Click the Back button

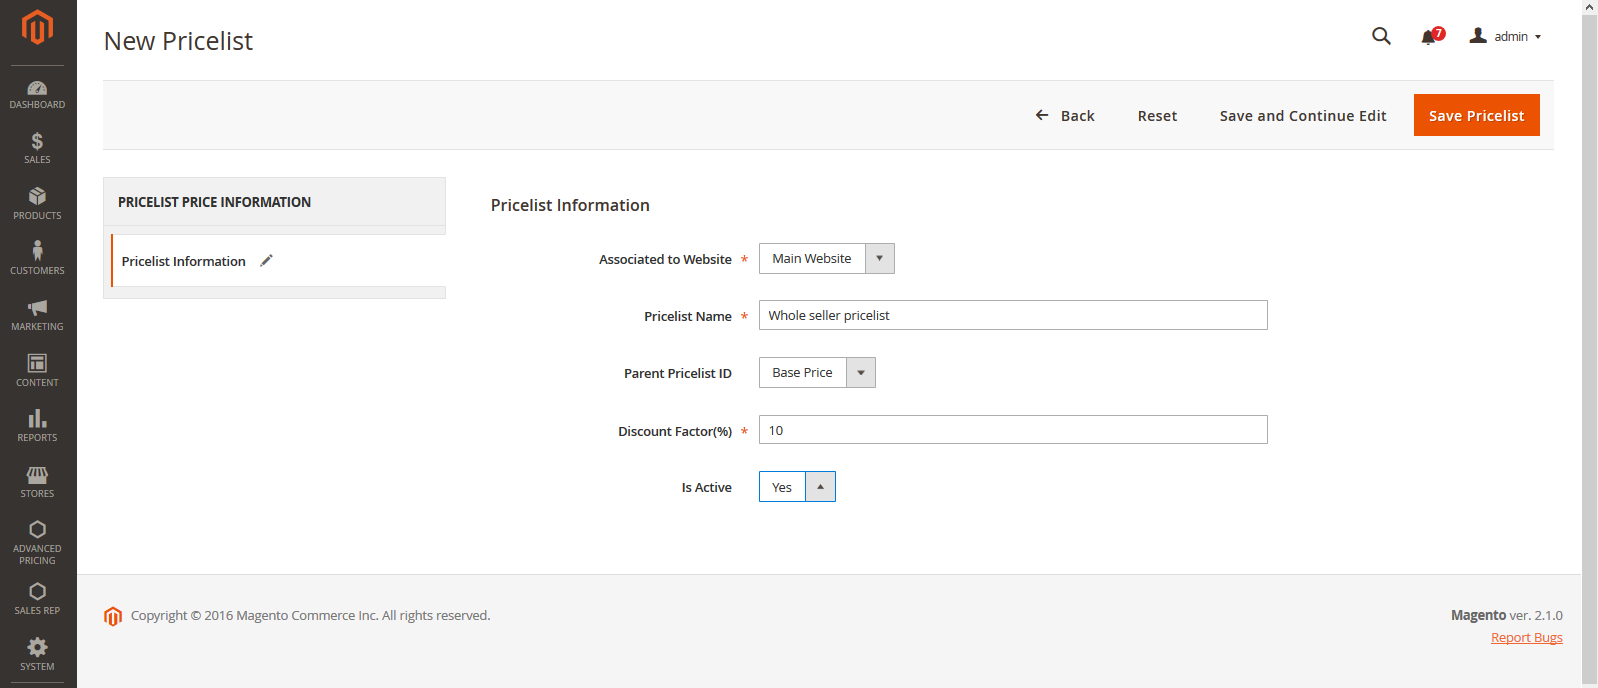click(1065, 116)
